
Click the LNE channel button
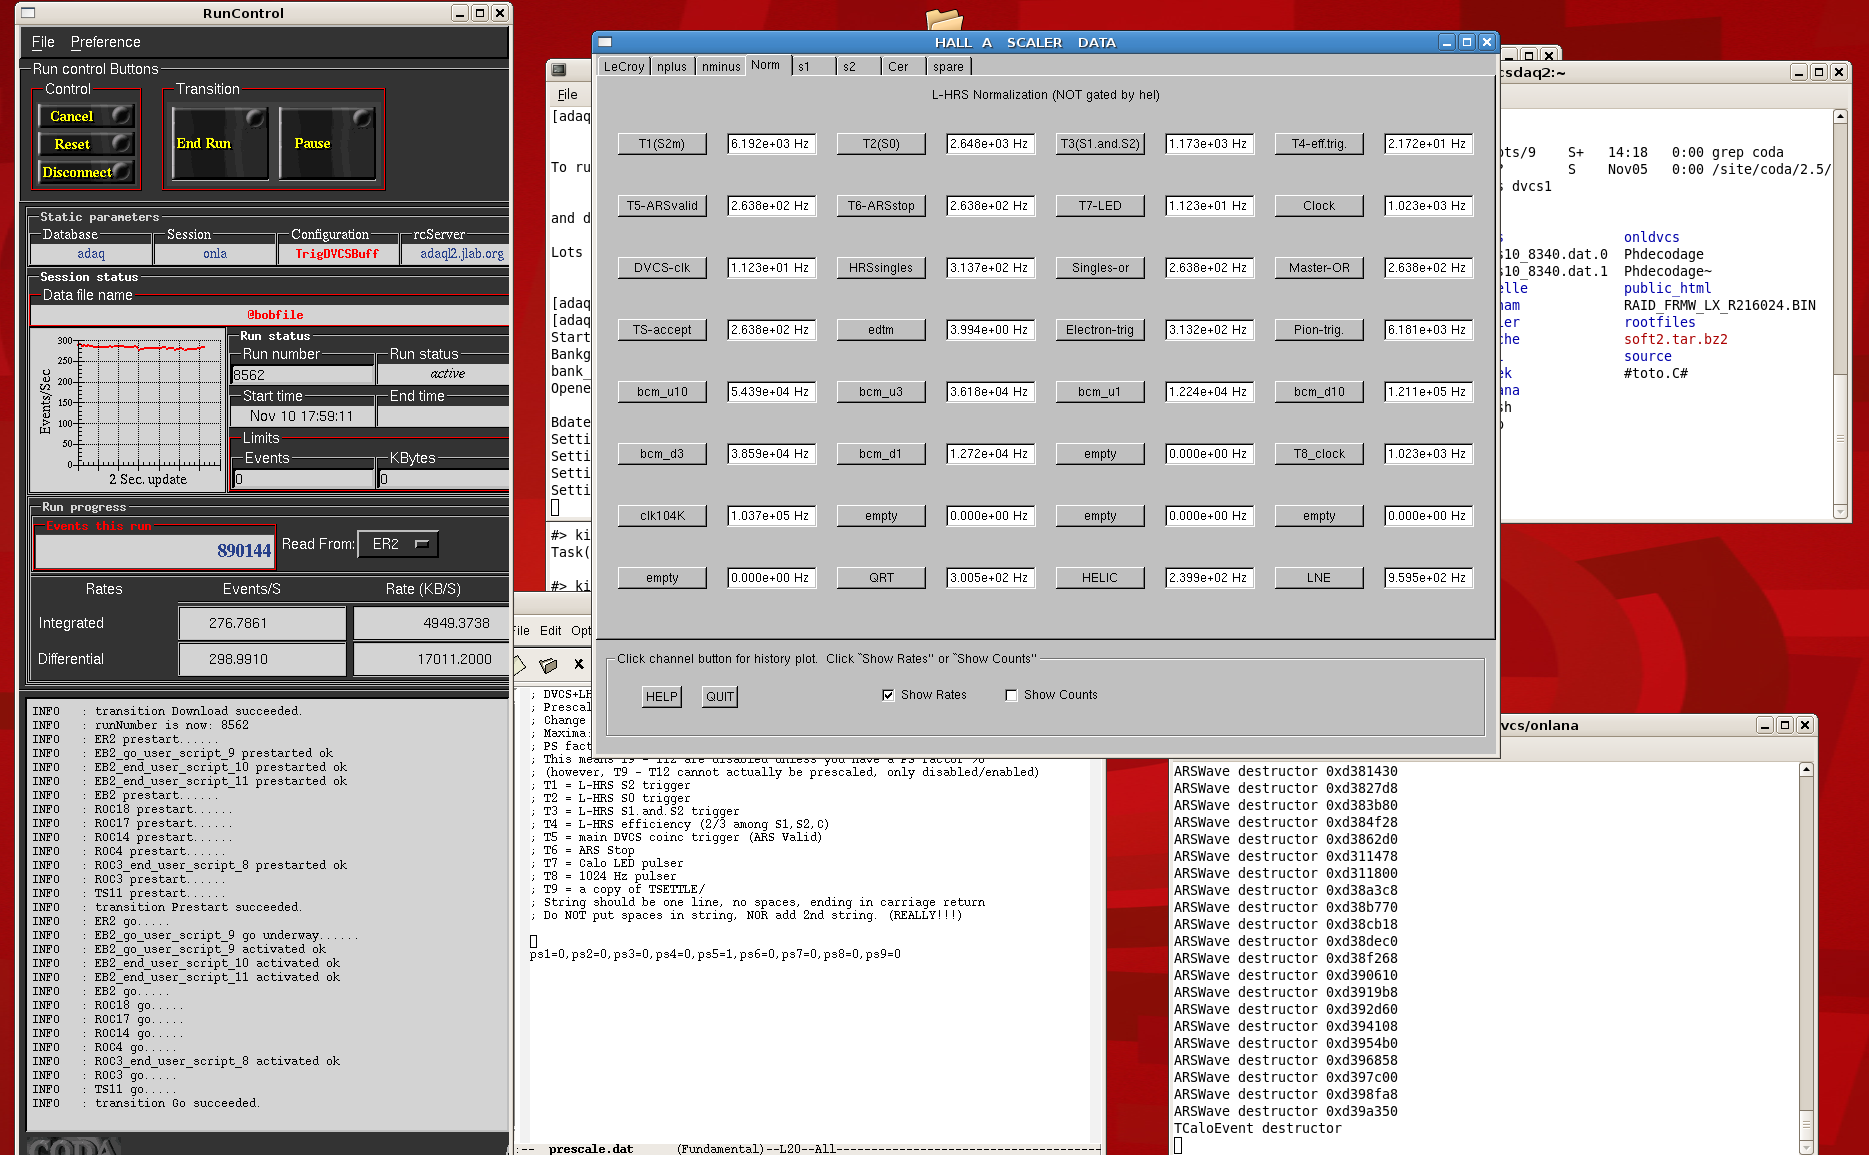coord(1319,578)
